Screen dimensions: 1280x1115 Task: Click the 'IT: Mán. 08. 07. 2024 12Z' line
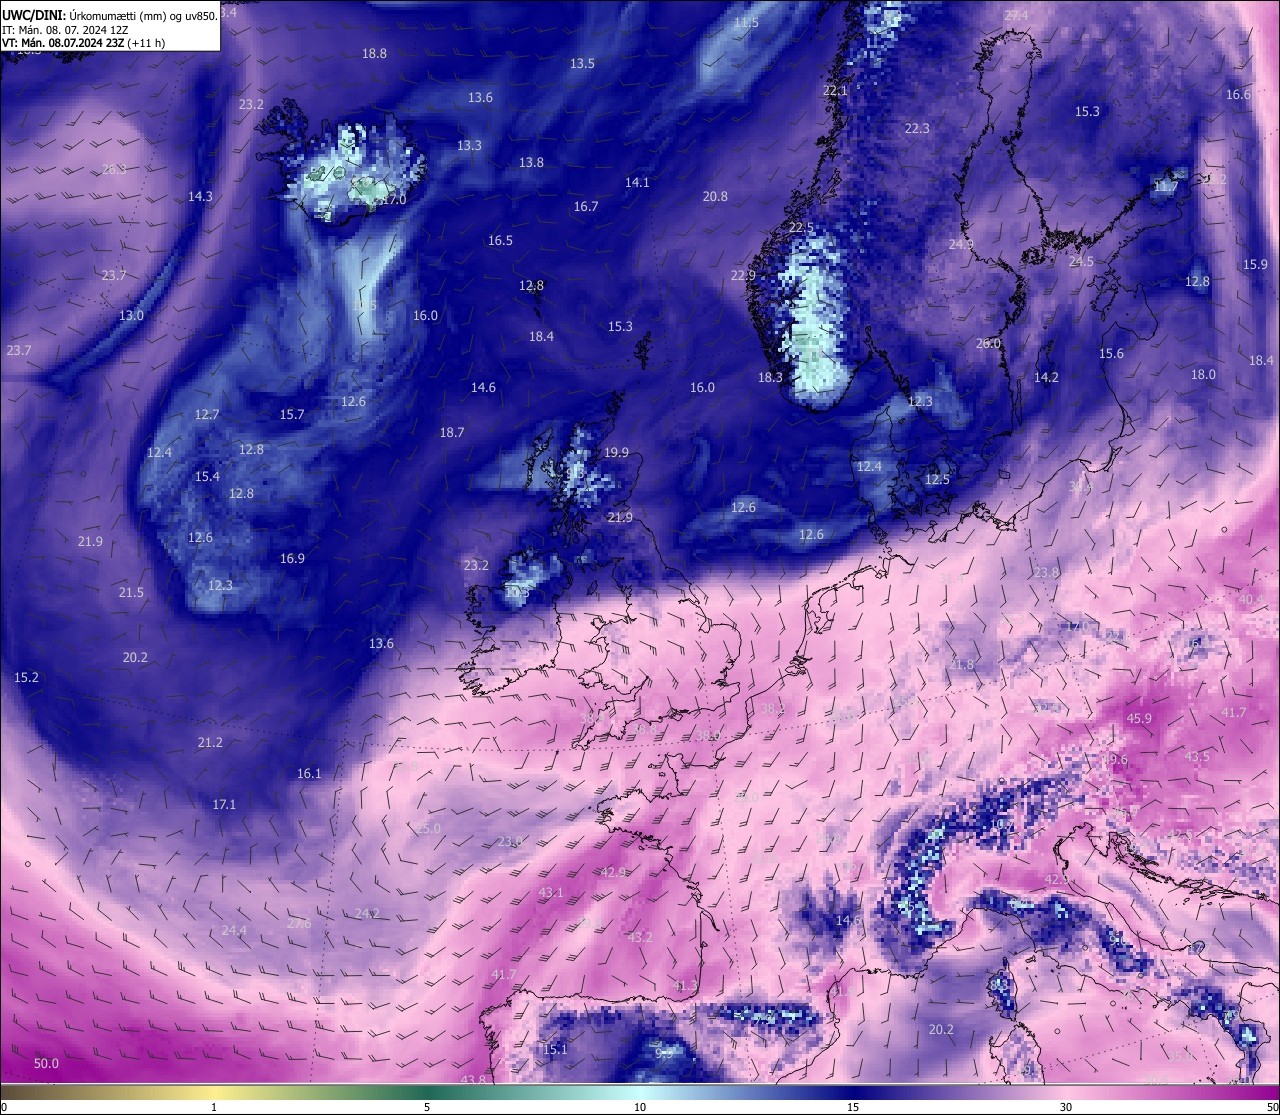[65, 30]
